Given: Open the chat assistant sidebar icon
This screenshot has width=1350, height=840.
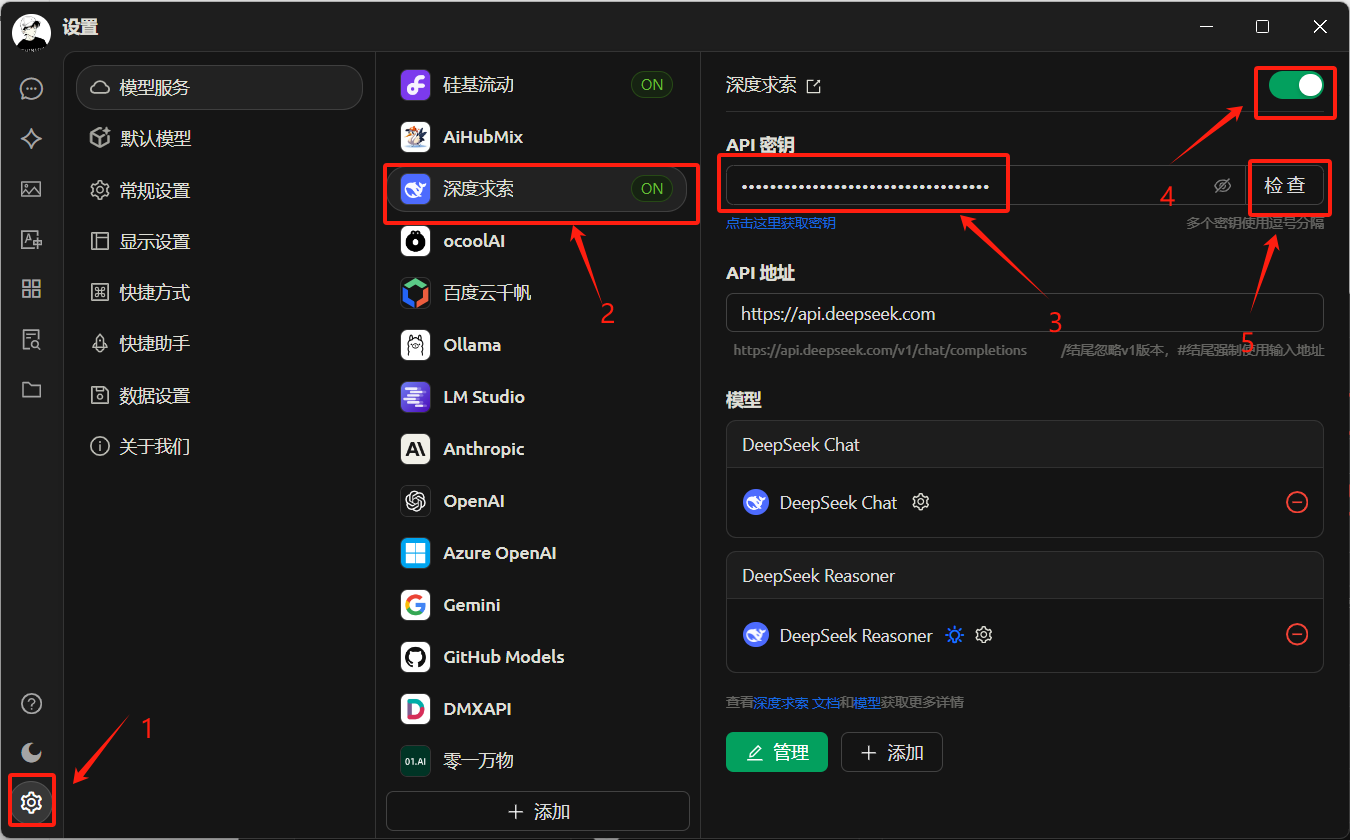Looking at the screenshot, I should [31, 89].
